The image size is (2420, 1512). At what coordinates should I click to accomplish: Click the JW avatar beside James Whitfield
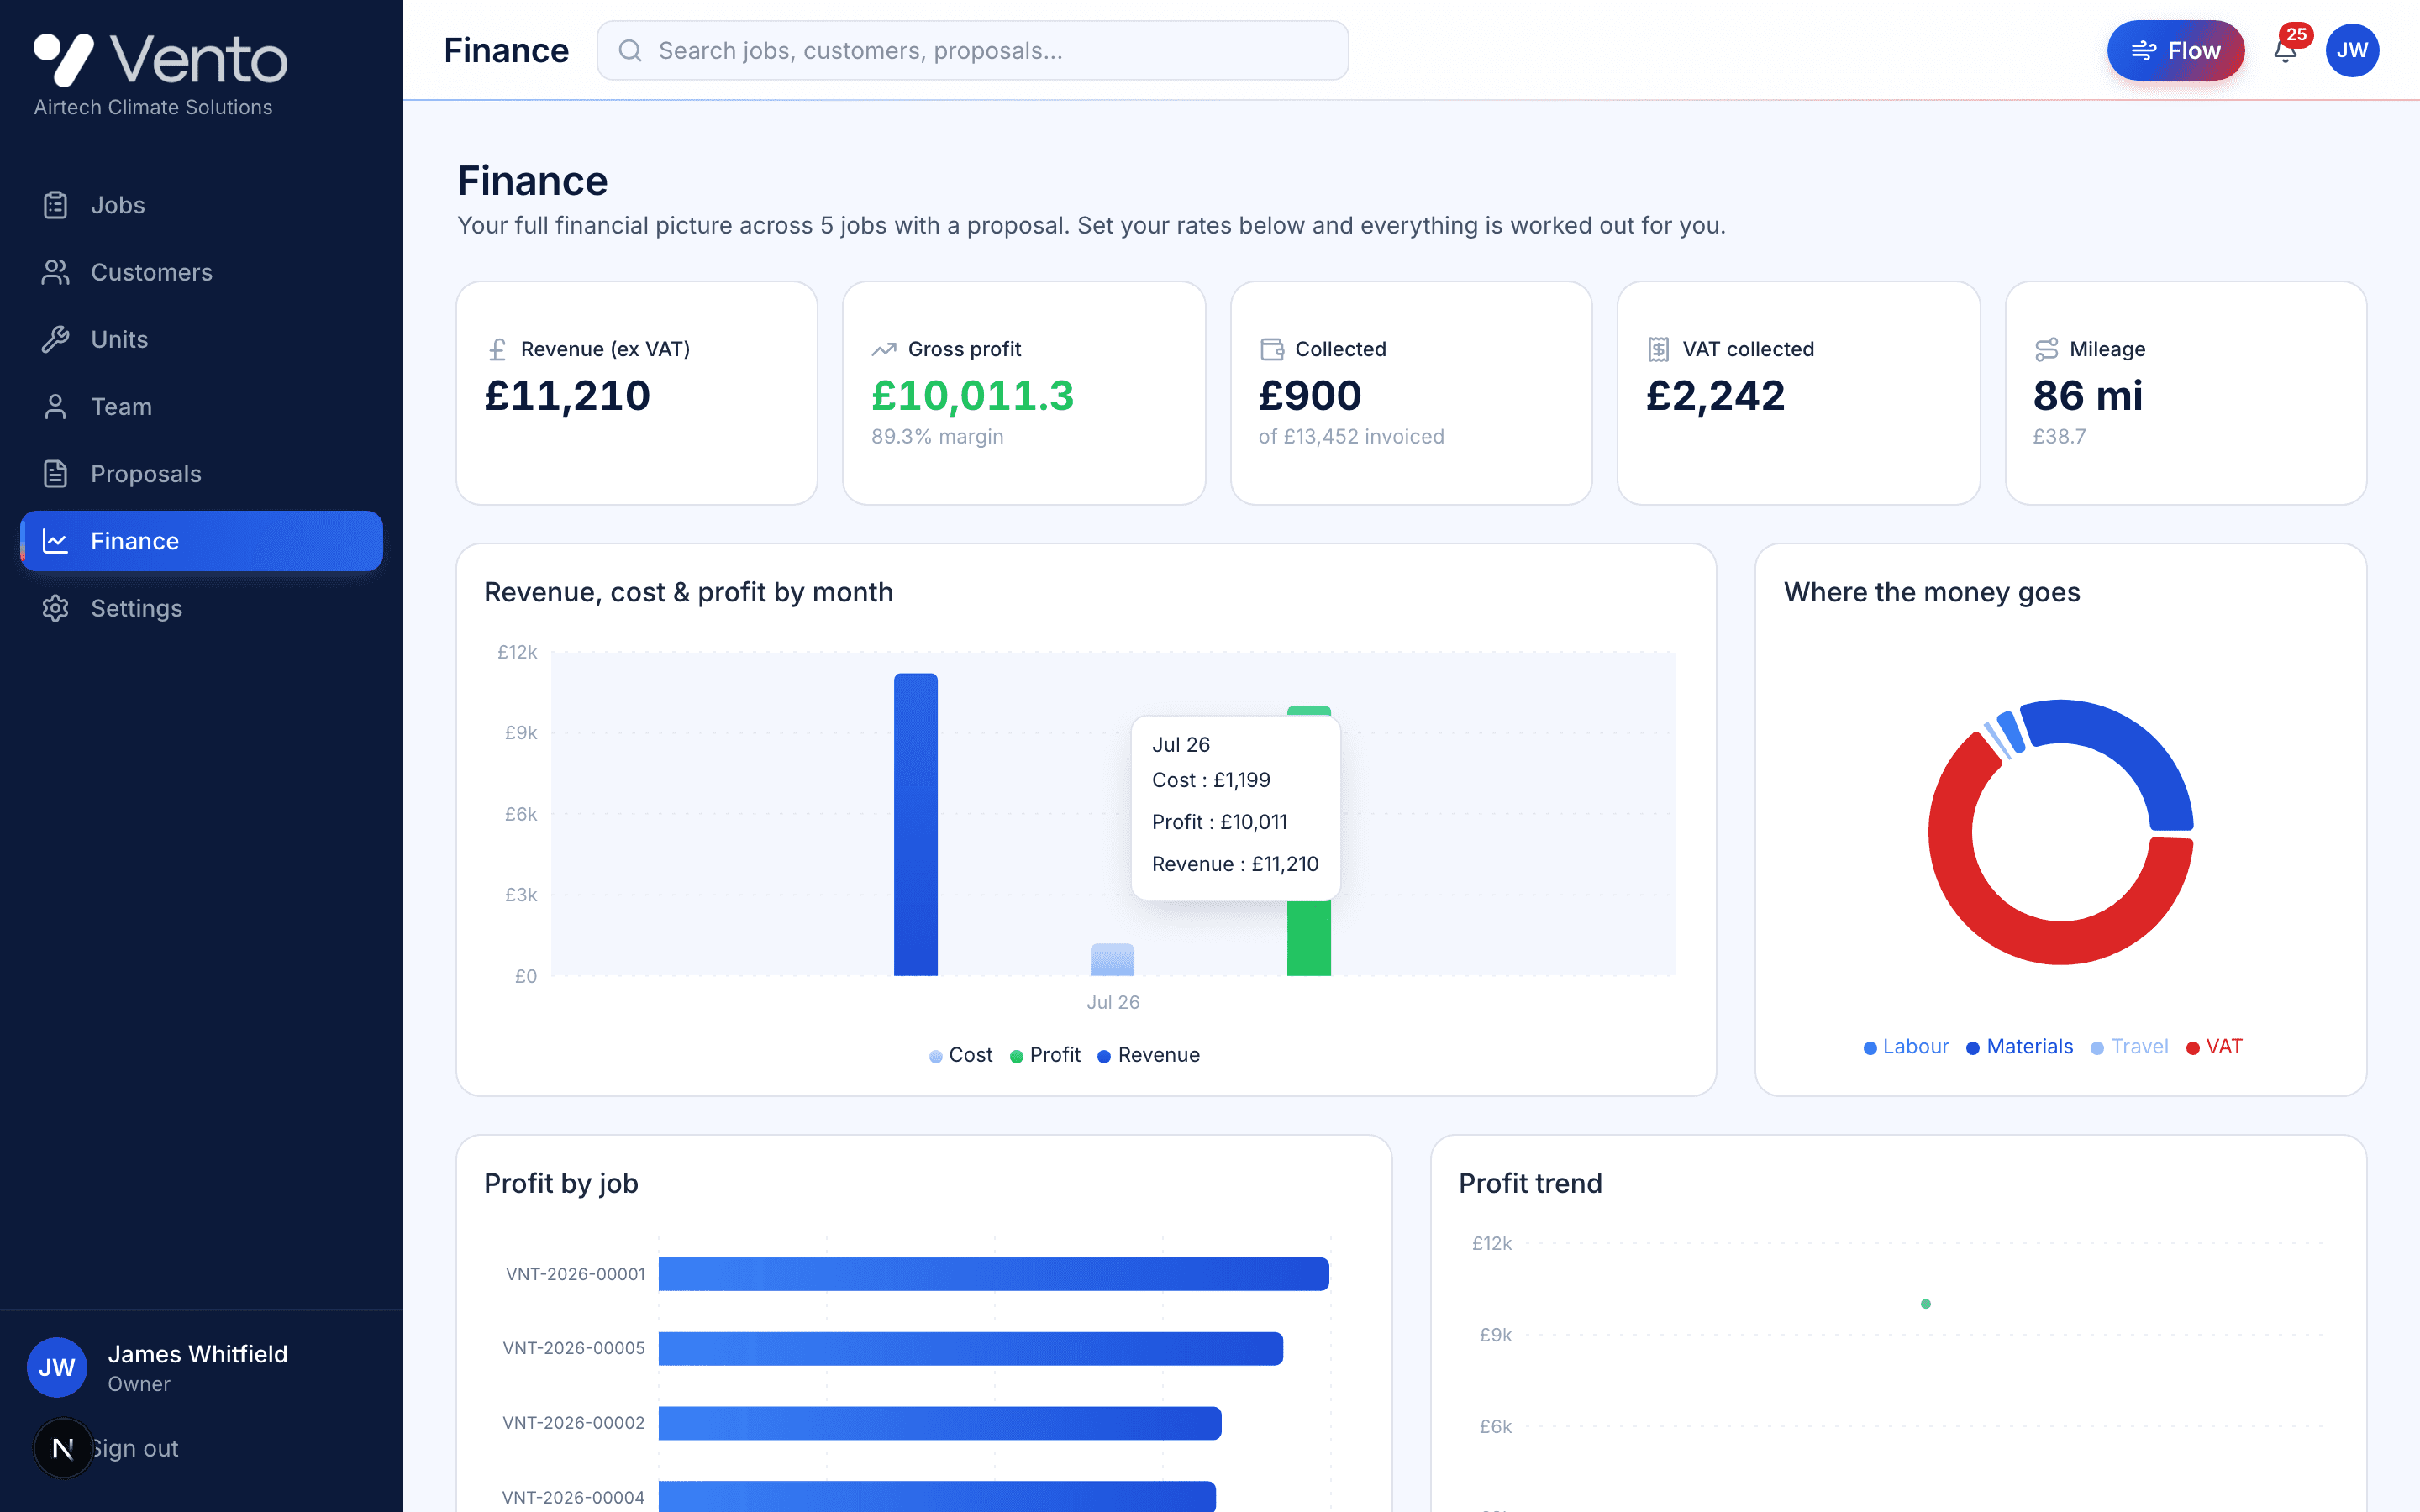(57, 1367)
